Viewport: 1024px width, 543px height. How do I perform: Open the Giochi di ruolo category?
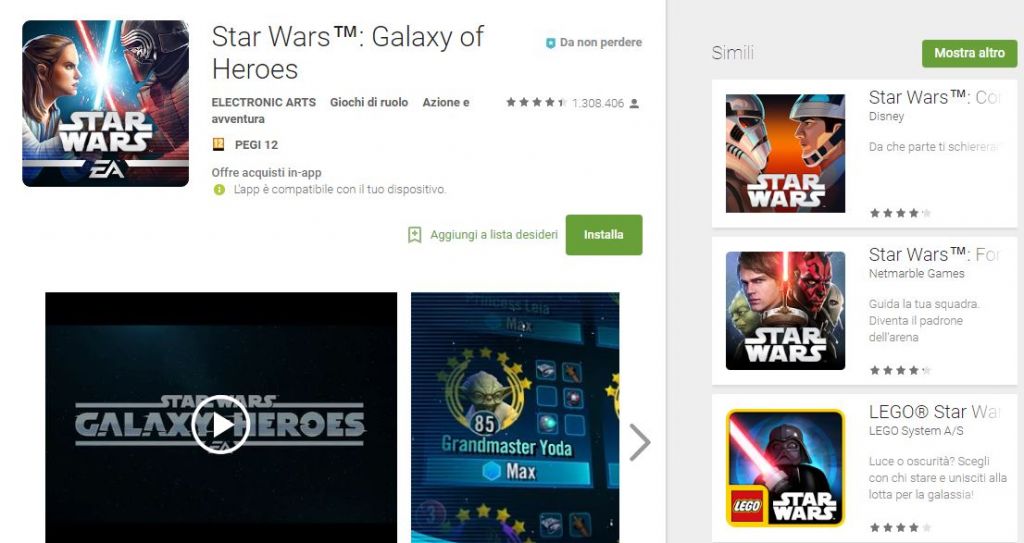[x=369, y=102]
